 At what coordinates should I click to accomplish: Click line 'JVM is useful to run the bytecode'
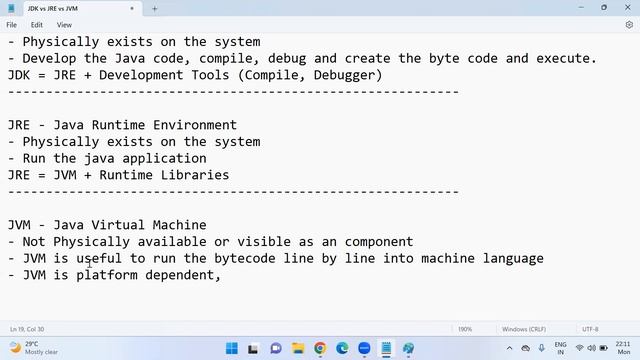click(x=276, y=258)
